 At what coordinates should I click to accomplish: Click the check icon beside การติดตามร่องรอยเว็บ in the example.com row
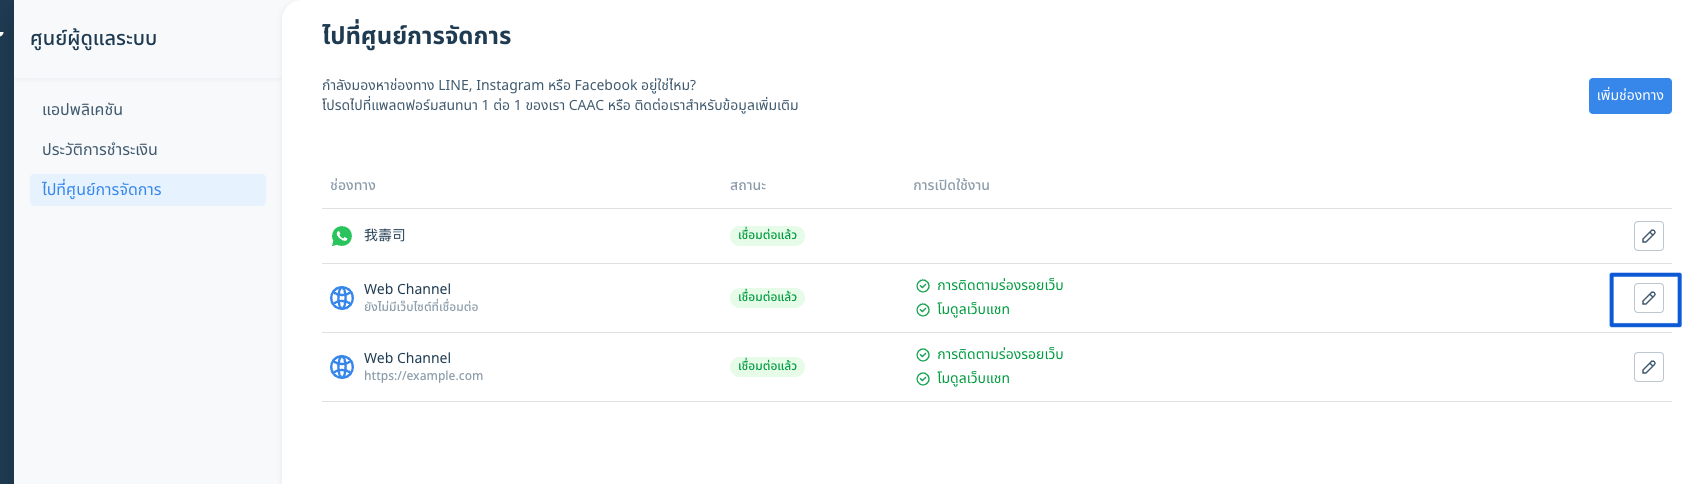click(923, 355)
